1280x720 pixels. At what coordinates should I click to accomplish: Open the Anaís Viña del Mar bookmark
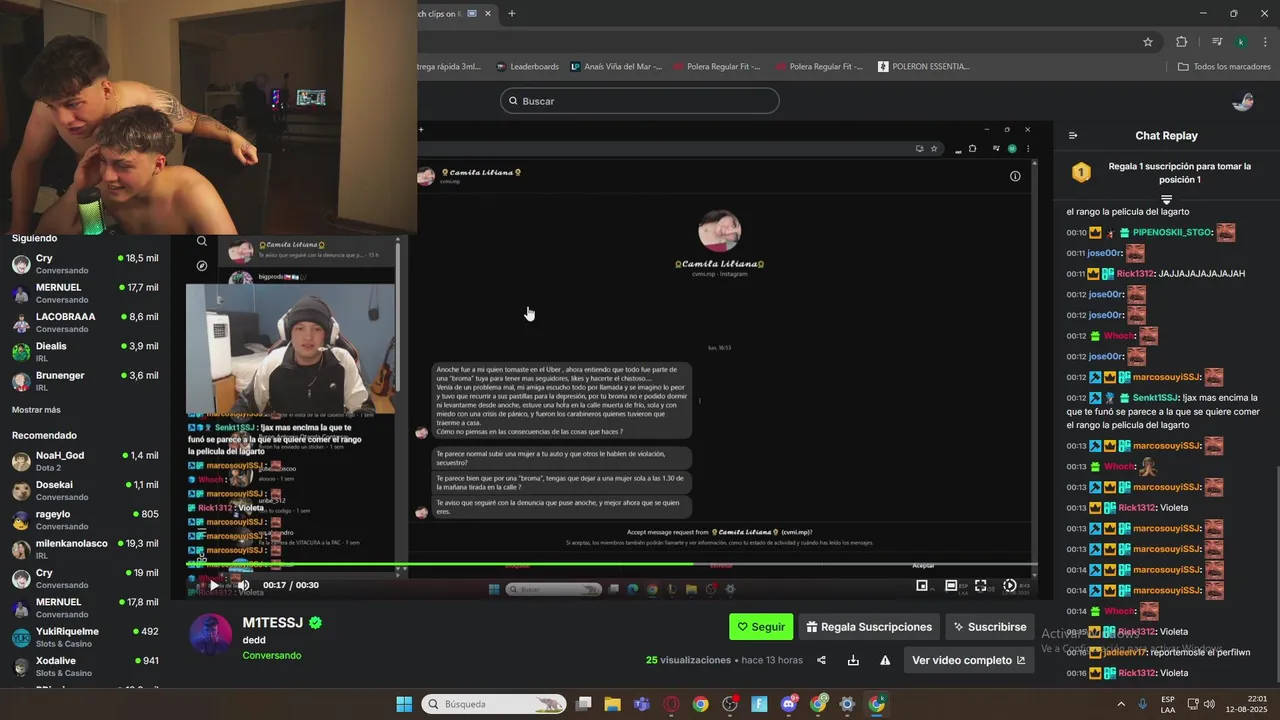coord(616,67)
